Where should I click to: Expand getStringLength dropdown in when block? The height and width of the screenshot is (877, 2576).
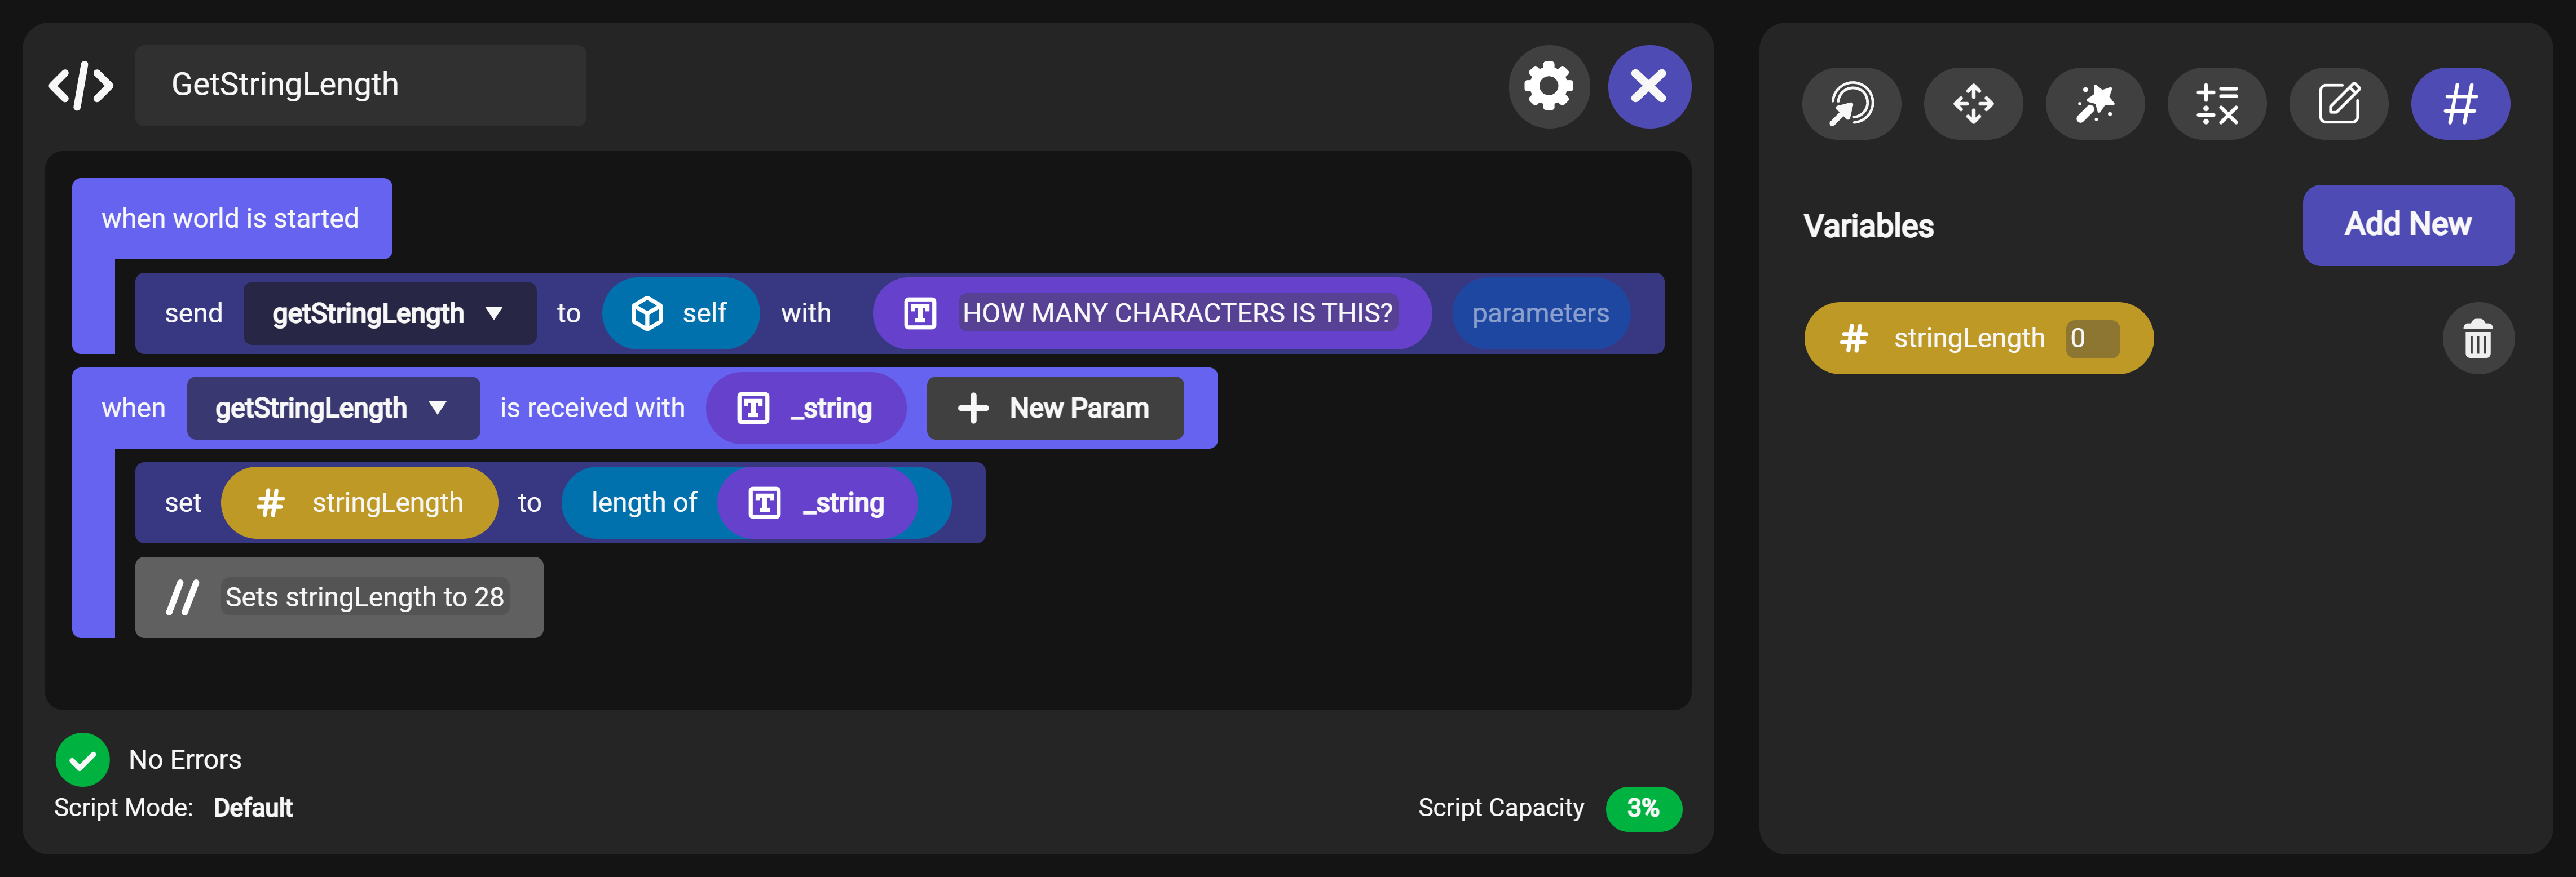(437, 408)
